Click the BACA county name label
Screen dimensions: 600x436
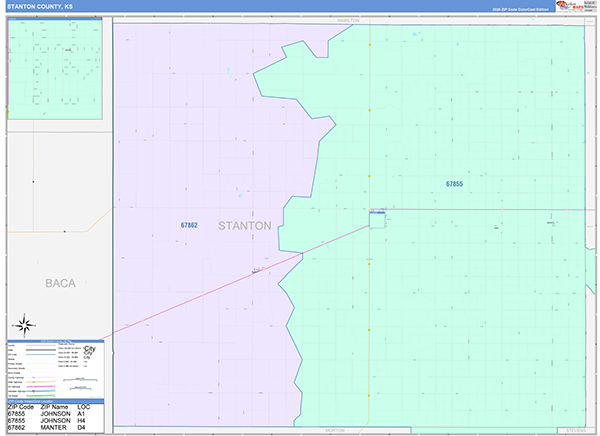coord(60,283)
